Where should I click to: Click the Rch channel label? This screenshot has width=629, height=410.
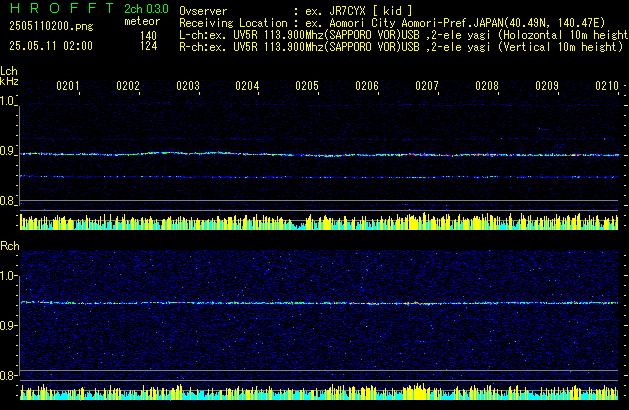[x=10, y=246]
